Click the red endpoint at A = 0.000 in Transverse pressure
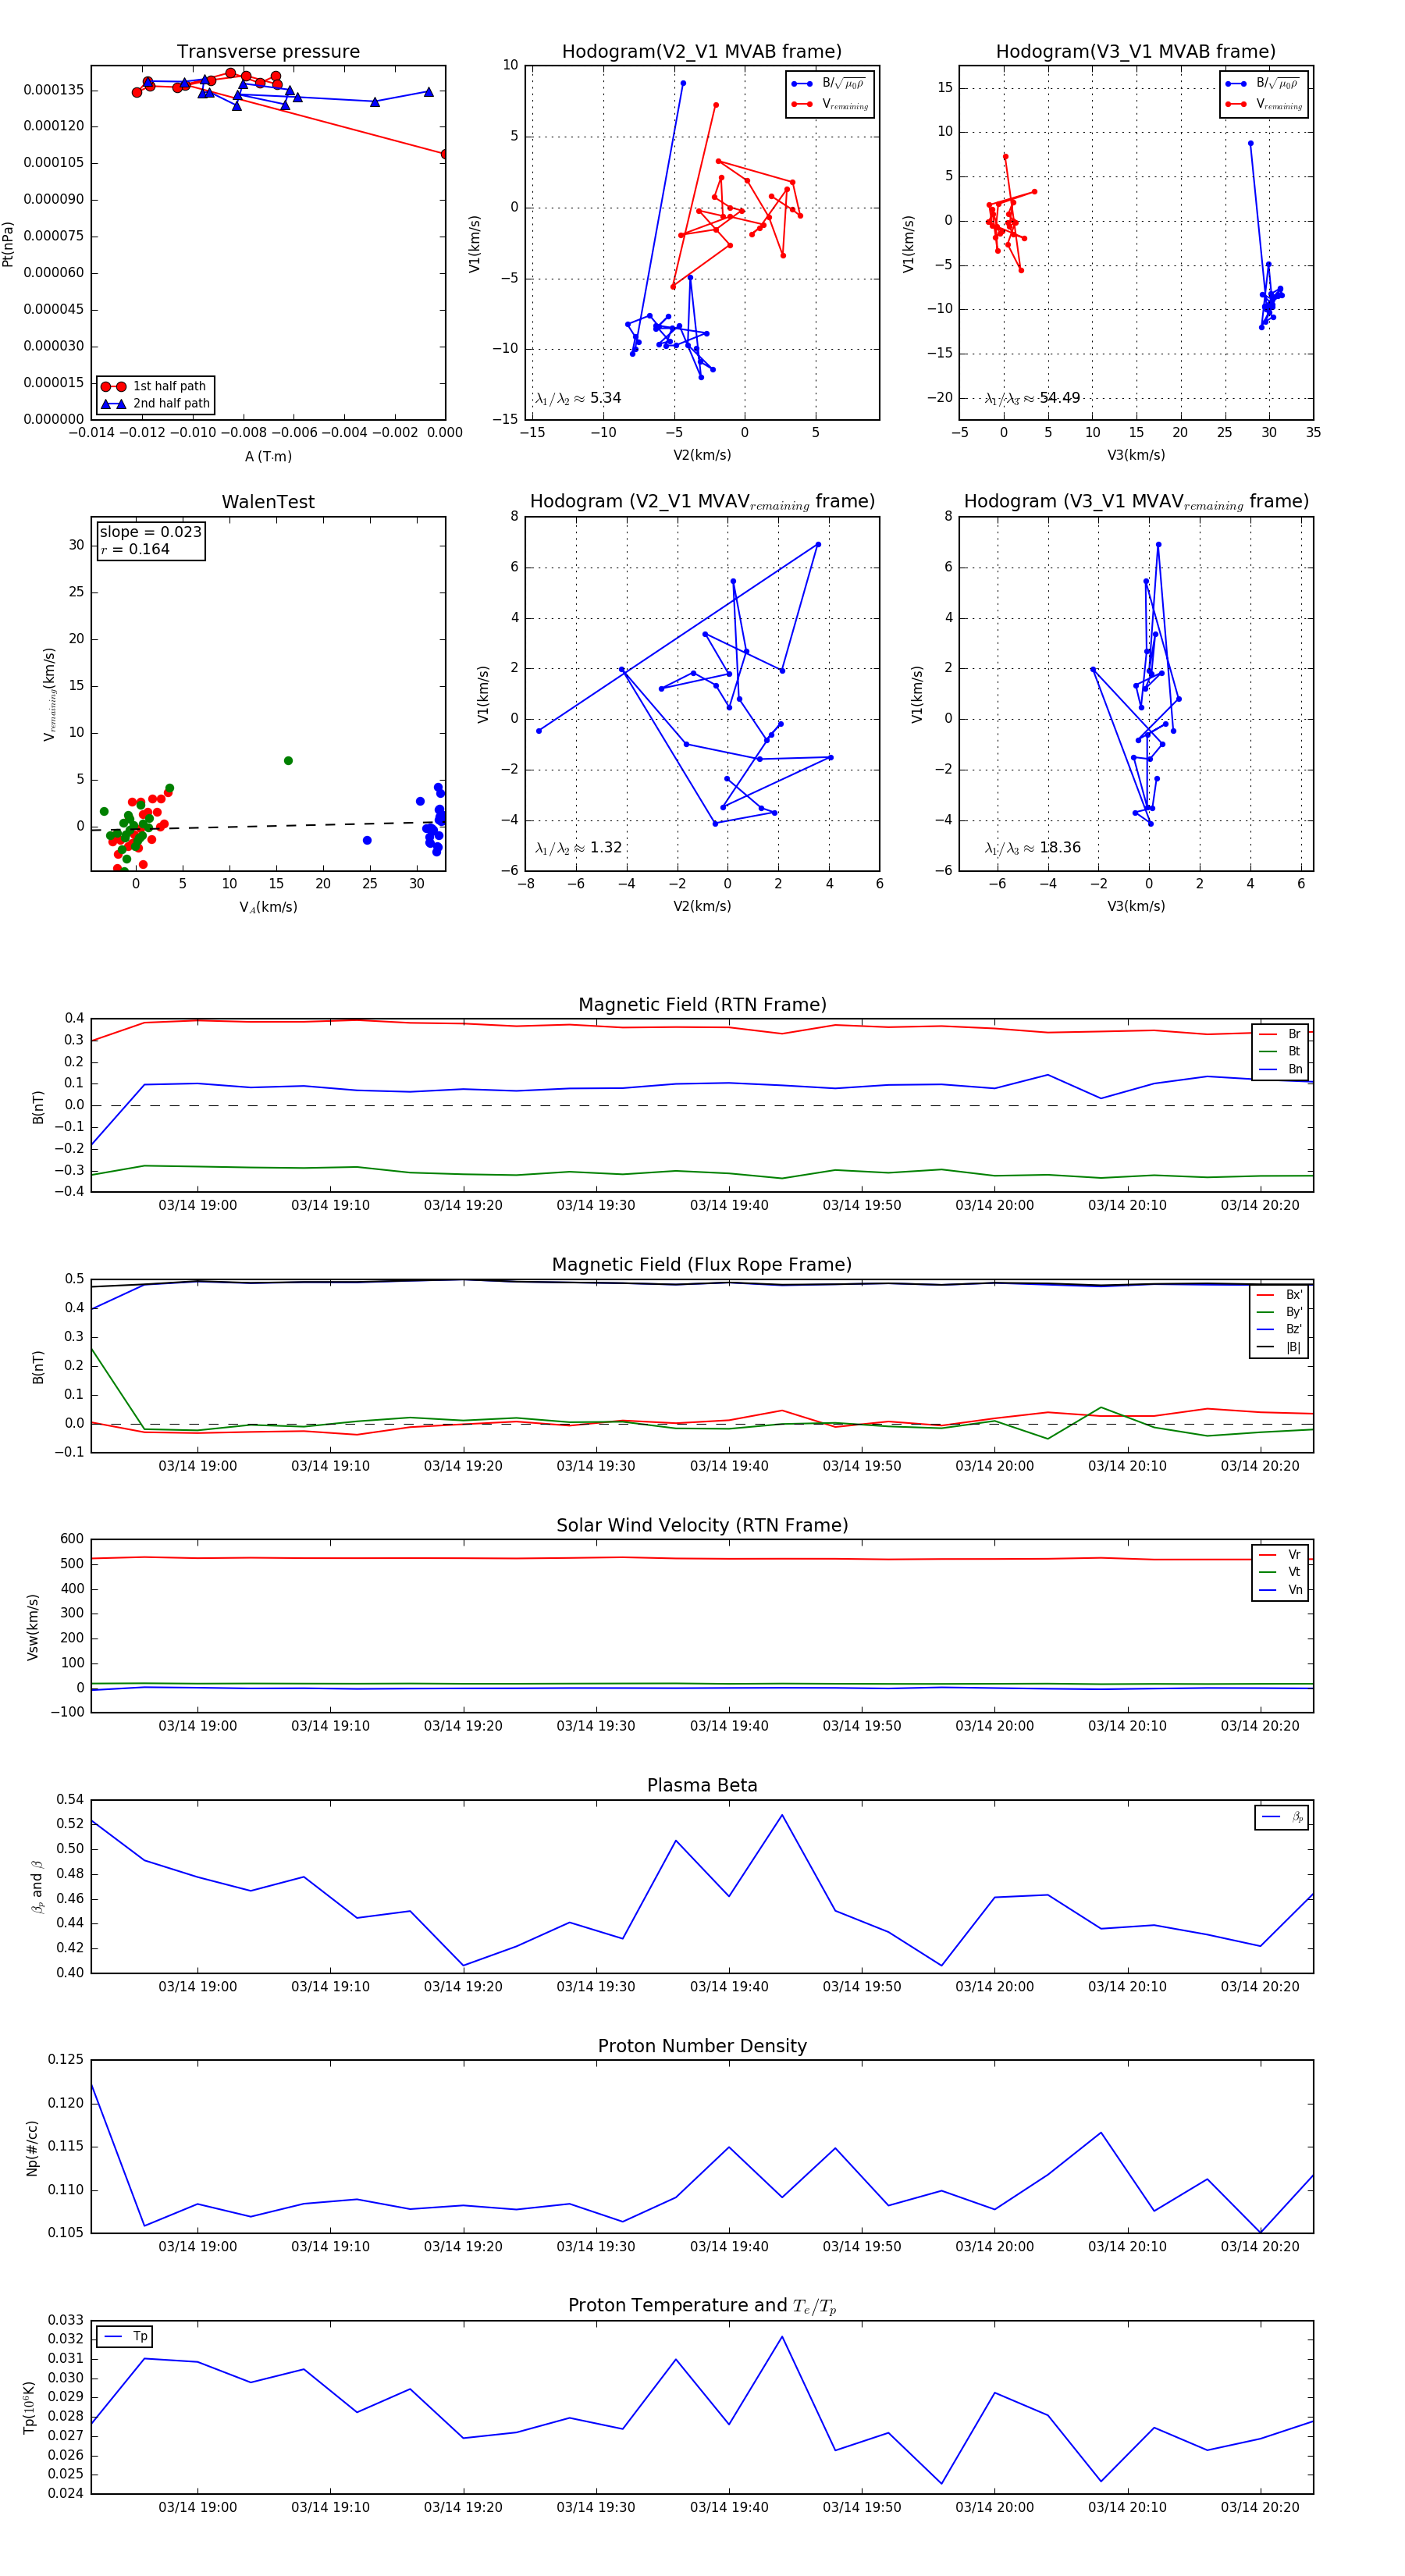The image size is (1405, 2576). point(444,154)
